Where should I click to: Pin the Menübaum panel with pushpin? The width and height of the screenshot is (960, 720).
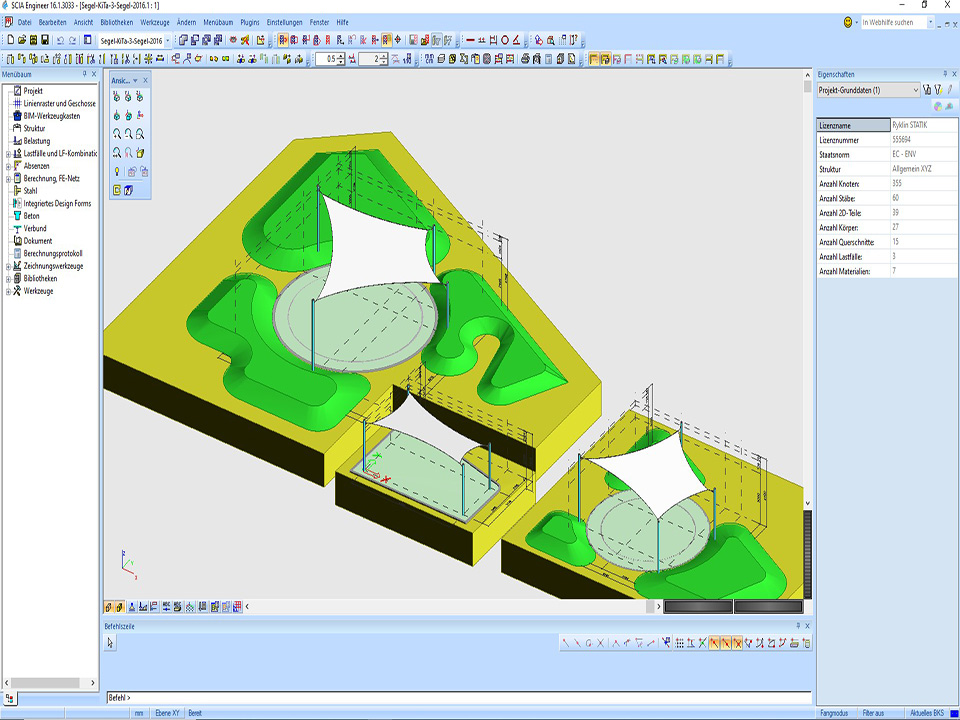[82, 74]
